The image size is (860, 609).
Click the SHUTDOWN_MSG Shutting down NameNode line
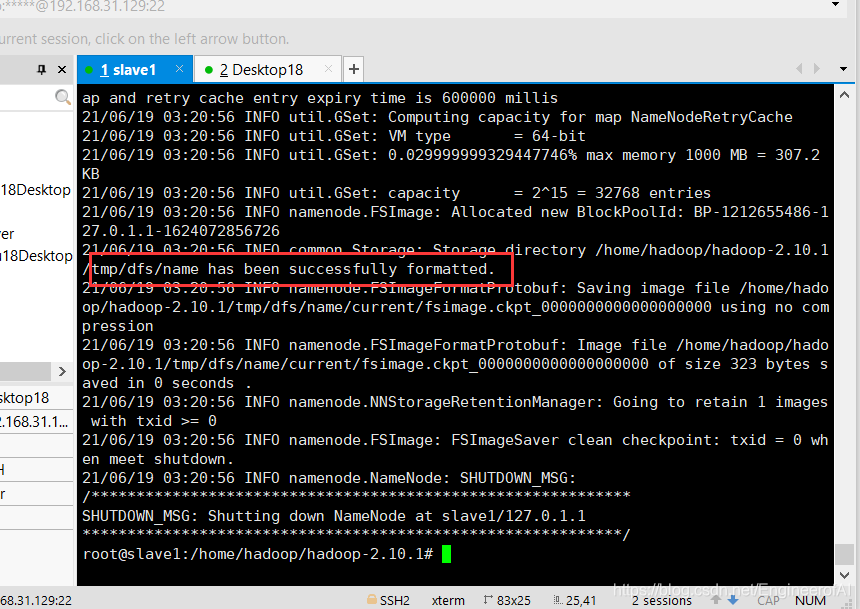click(x=334, y=516)
